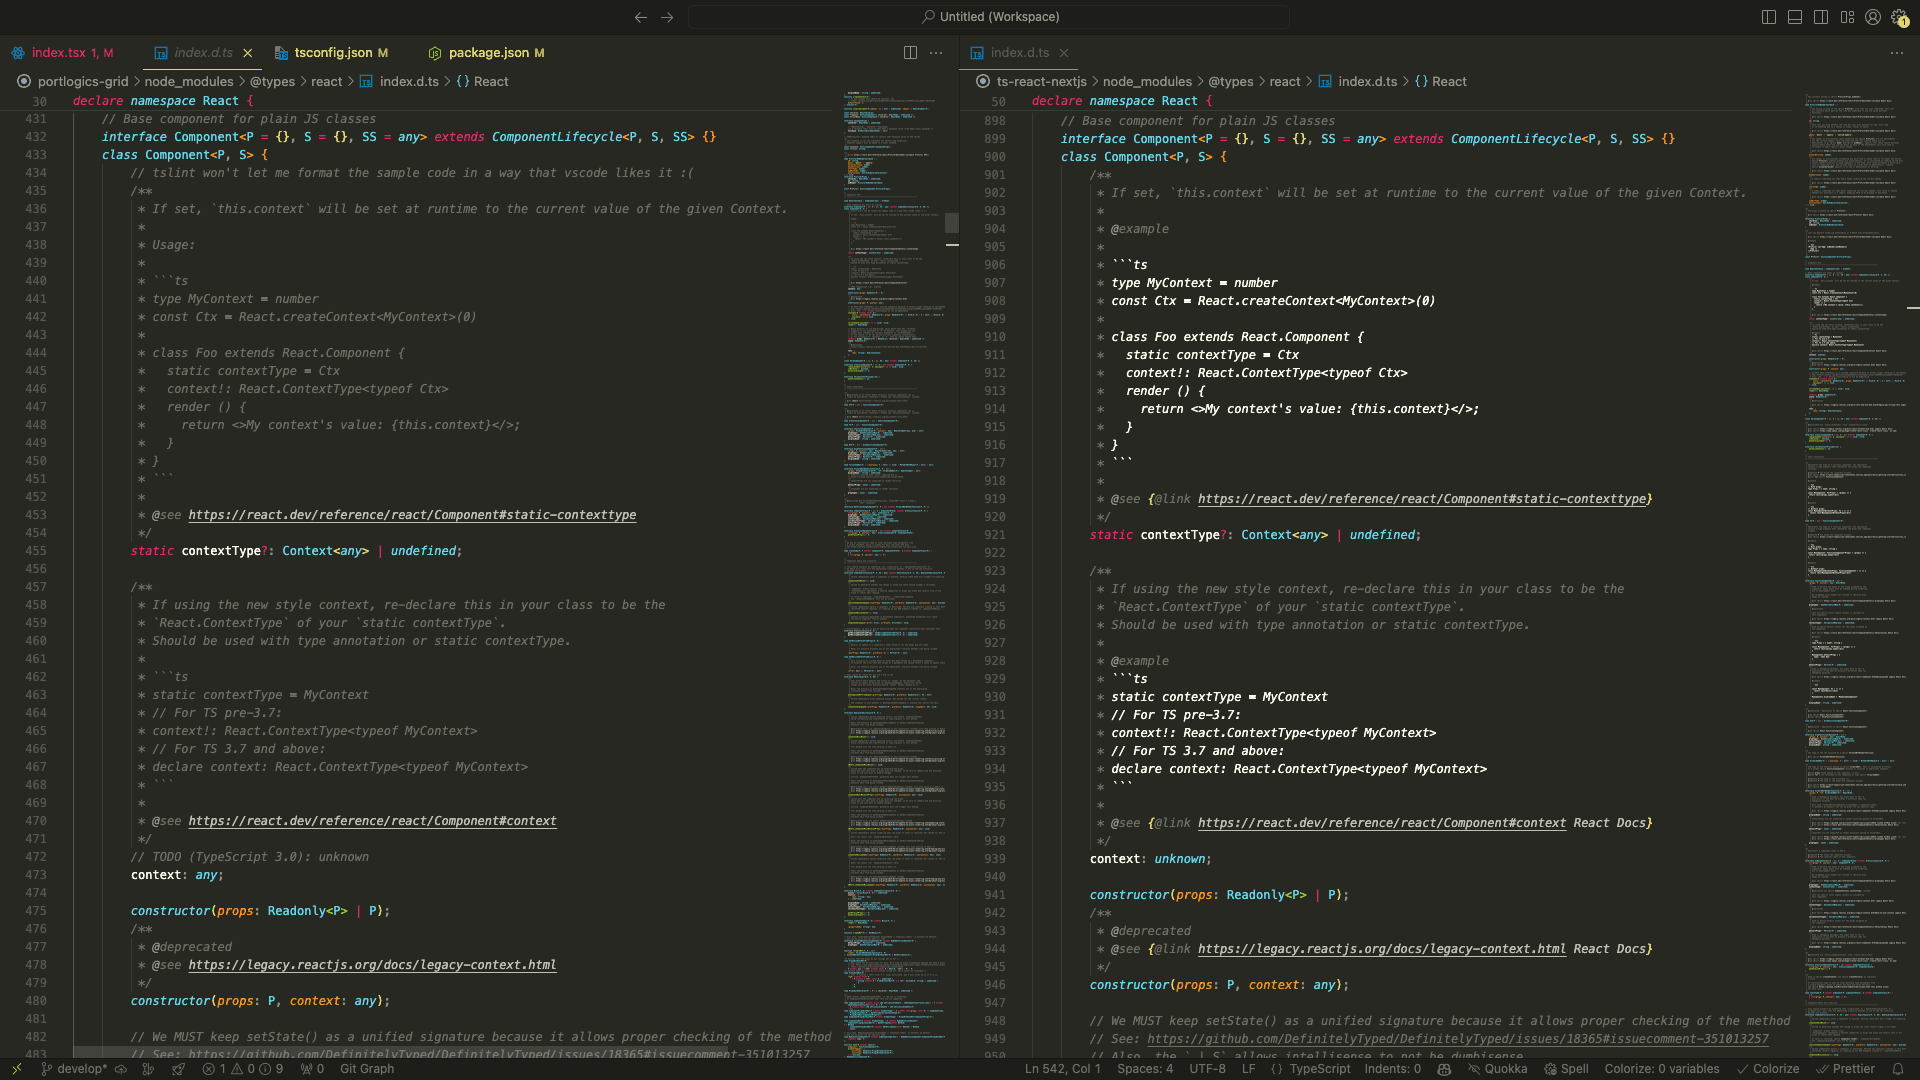The image size is (1920, 1080).
Task: Open the Spaces: 4 indentation selector
Action: [1145, 1069]
